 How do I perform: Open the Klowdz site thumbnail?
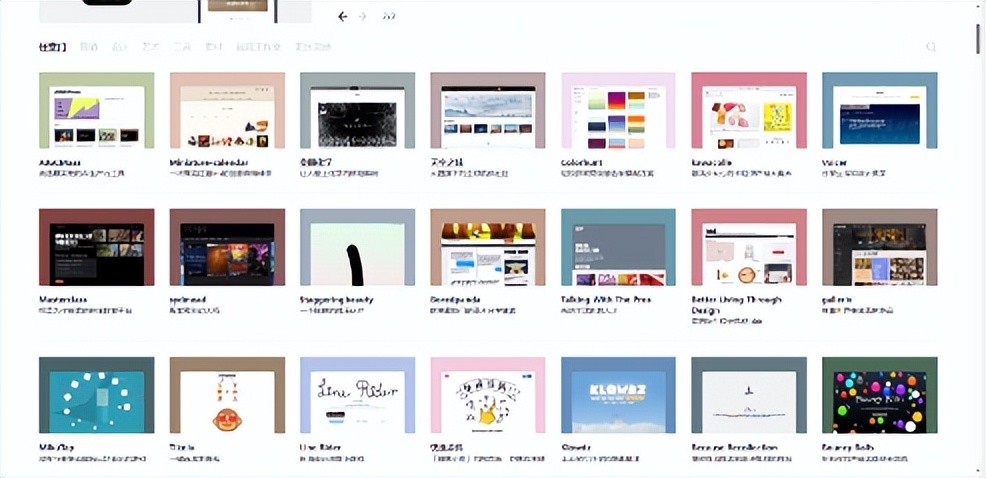pyautogui.click(x=618, y=395)
